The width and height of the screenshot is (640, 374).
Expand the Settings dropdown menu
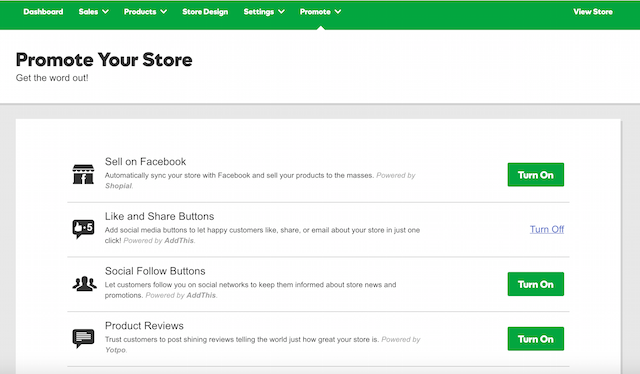[x=264, y=12]
